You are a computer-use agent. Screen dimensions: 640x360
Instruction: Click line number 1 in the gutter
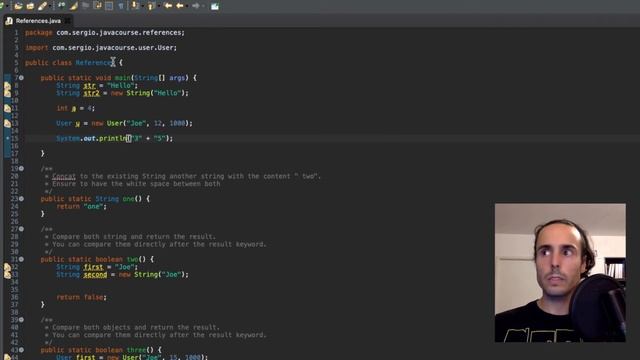[16, 33]
